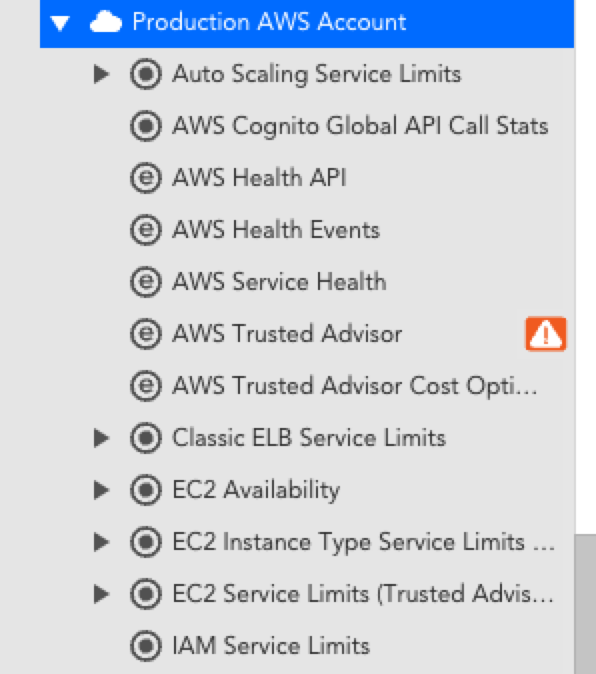Click the datasource icon for IAM Service Limits
This screenshot has height=674, width=596.
click(146, 646)
